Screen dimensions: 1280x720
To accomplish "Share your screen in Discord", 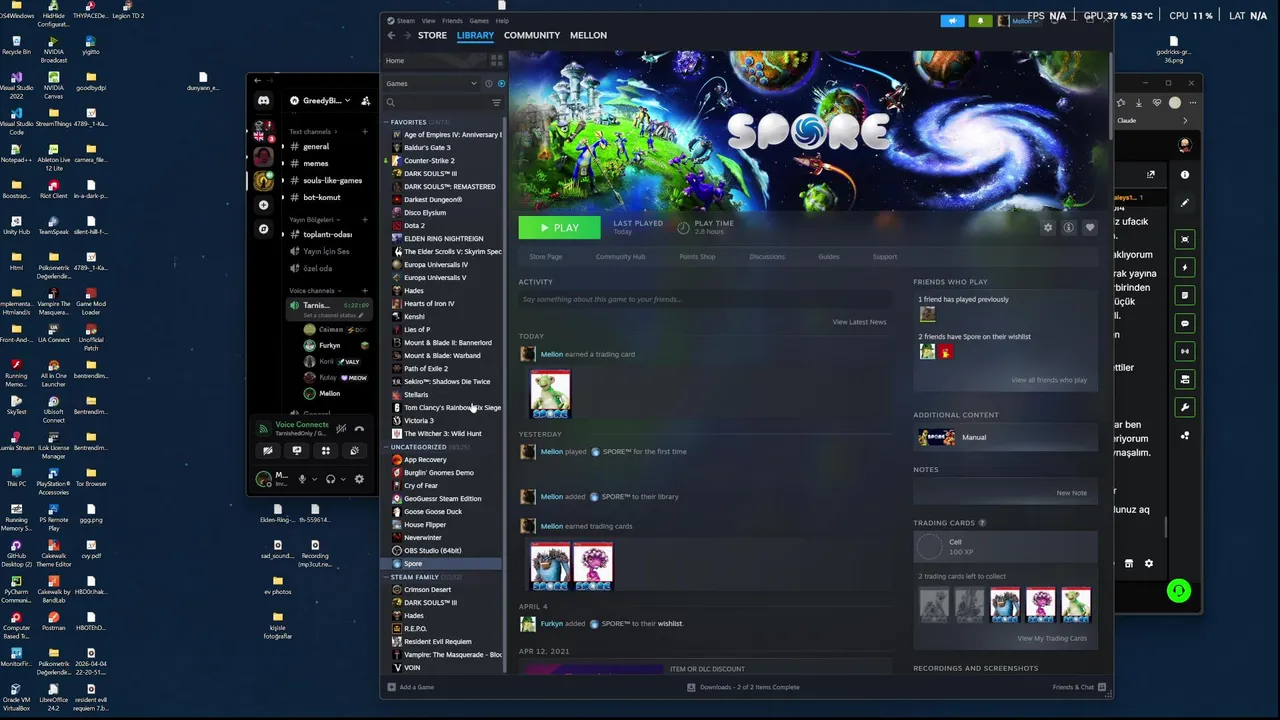I will click(296, 451).
